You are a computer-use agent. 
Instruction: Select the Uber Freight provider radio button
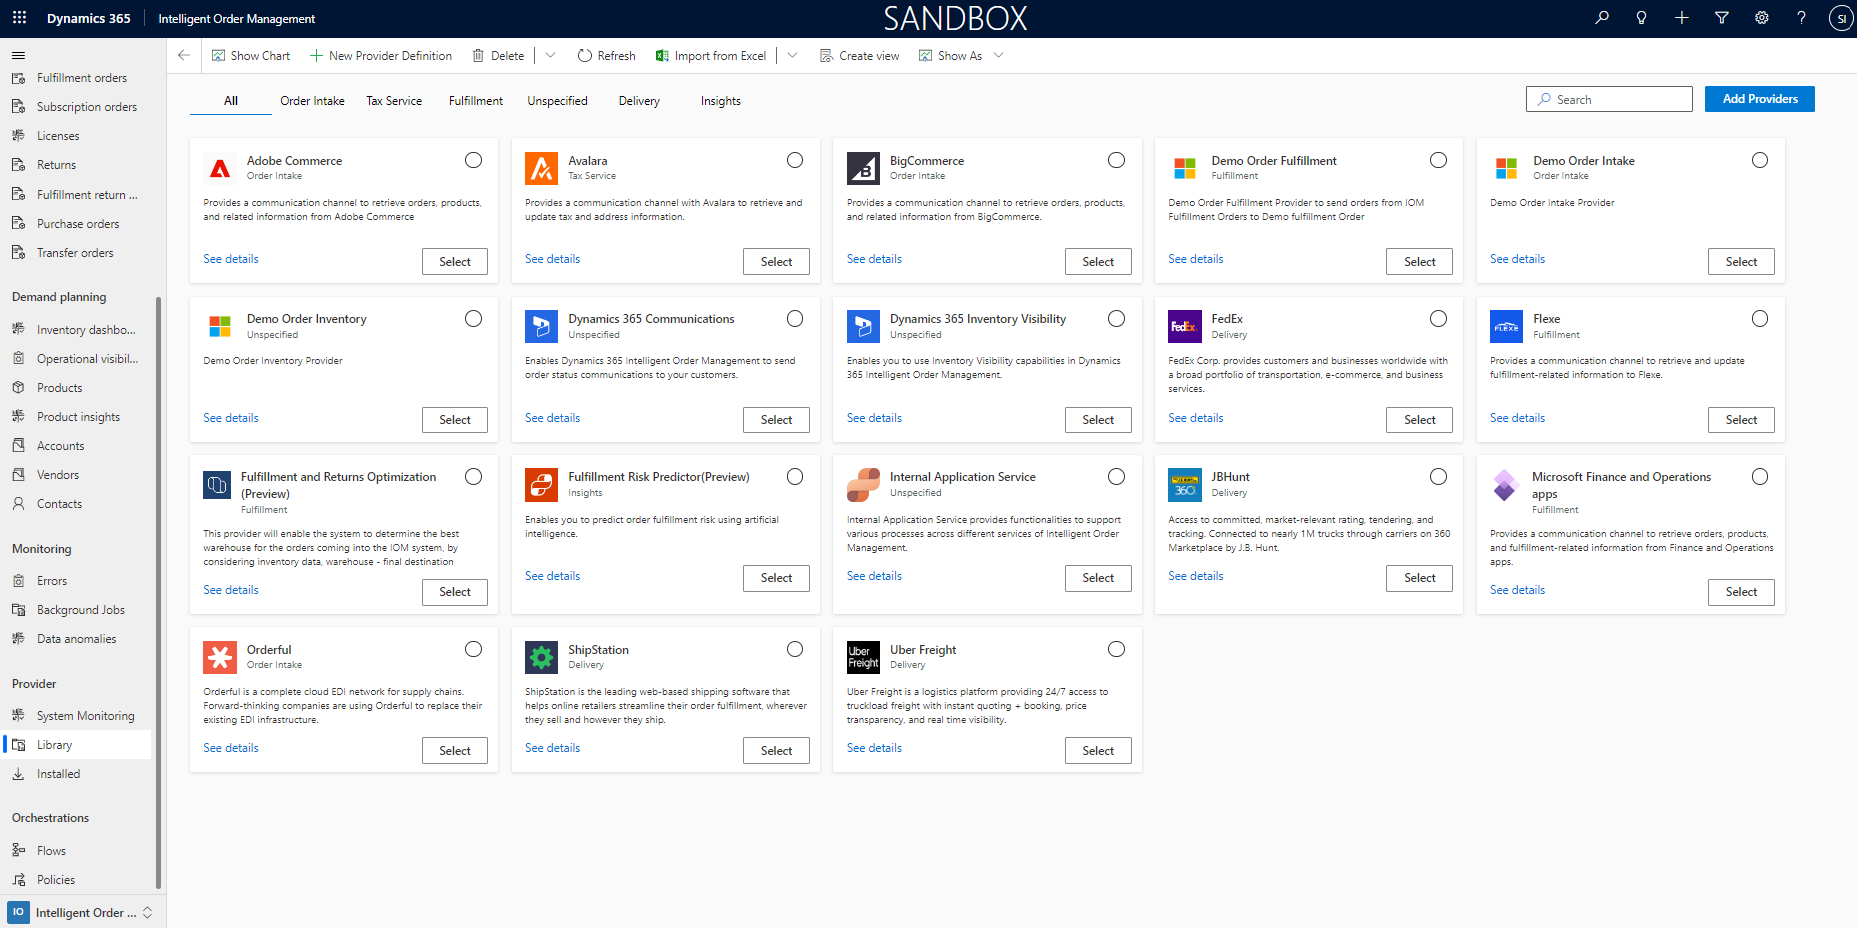pos(1116,649)
